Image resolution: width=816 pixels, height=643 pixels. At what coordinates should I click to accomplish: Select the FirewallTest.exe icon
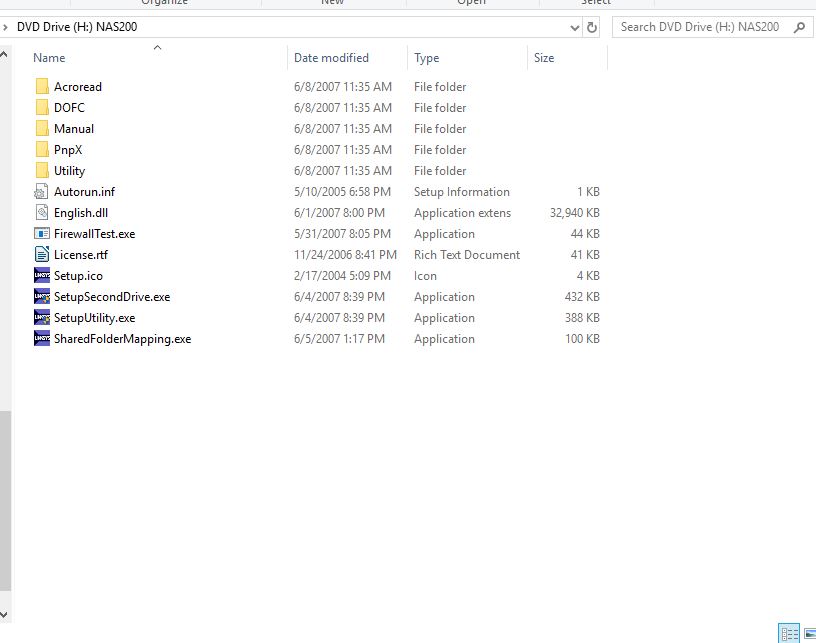pyautogui.click(x=41, y=234)
